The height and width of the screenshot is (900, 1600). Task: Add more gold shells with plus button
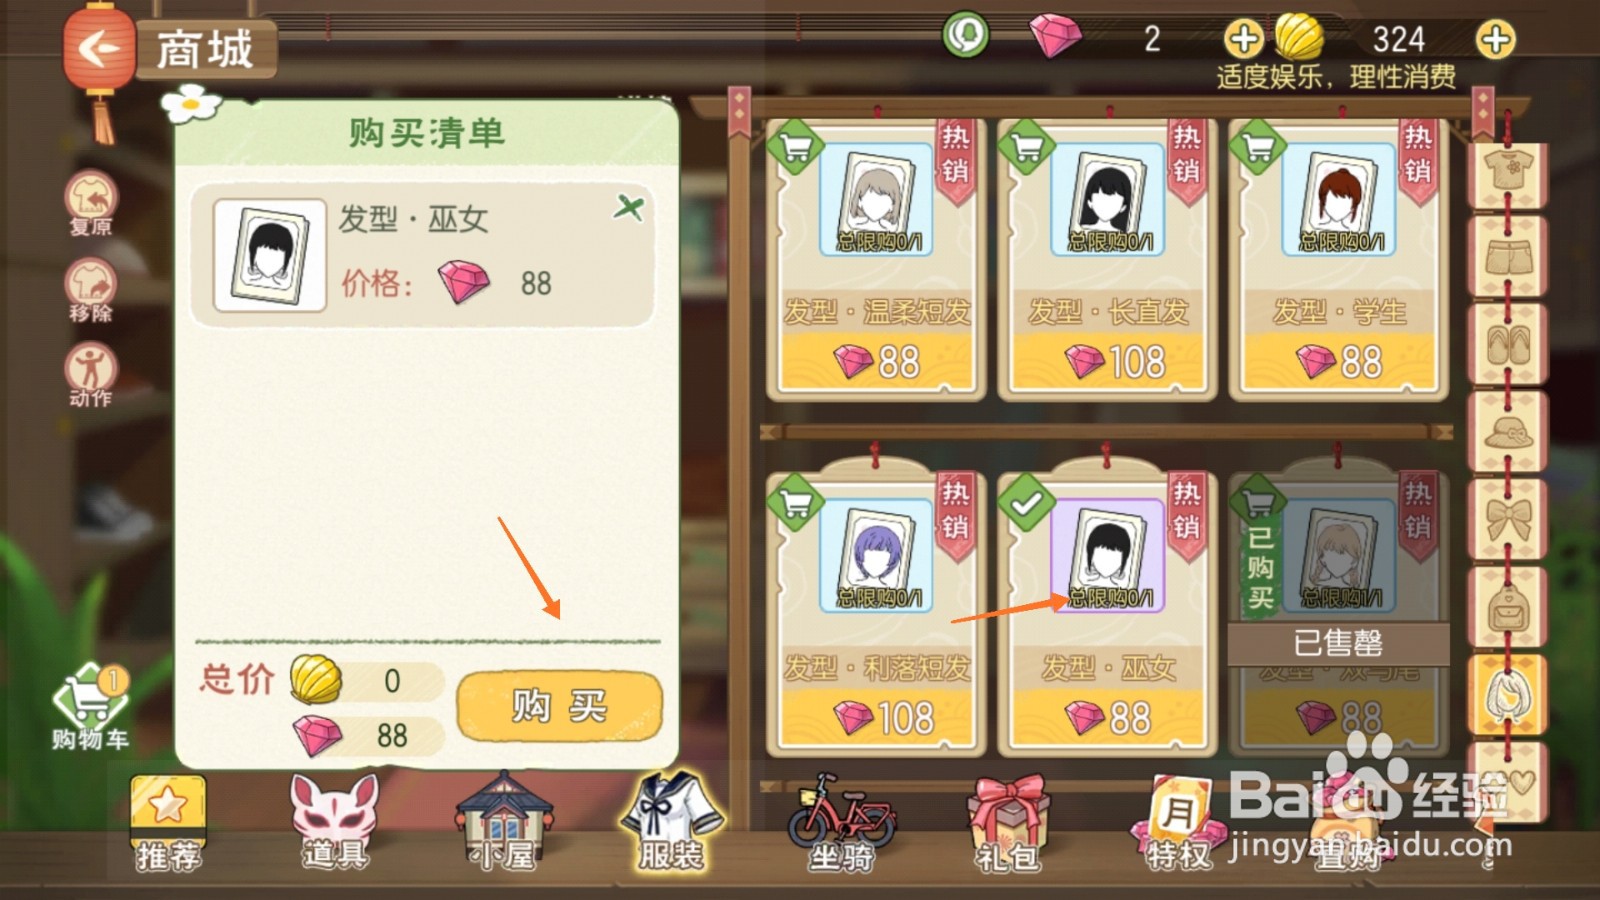[x=1495, y=40]
